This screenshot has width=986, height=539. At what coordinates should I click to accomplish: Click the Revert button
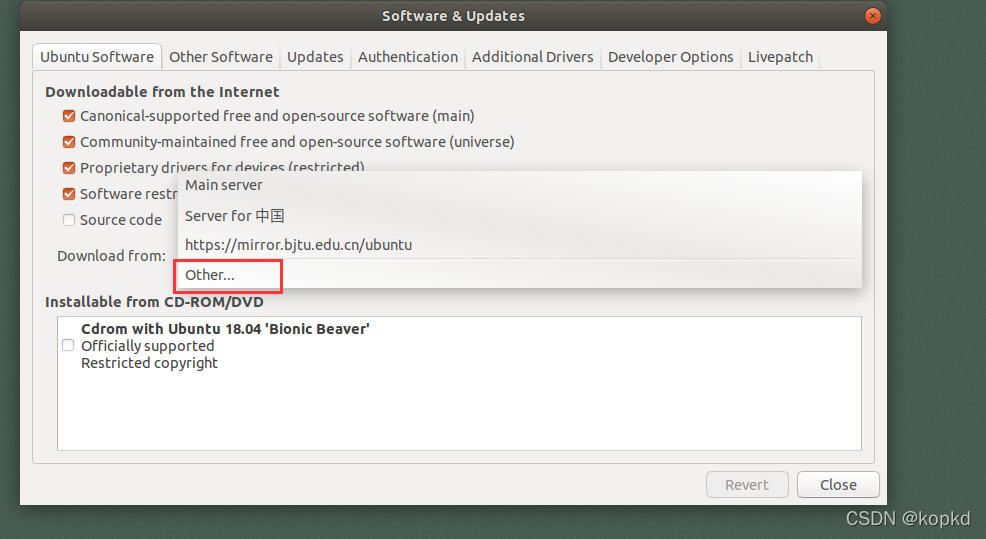click(x=746, y=485)
